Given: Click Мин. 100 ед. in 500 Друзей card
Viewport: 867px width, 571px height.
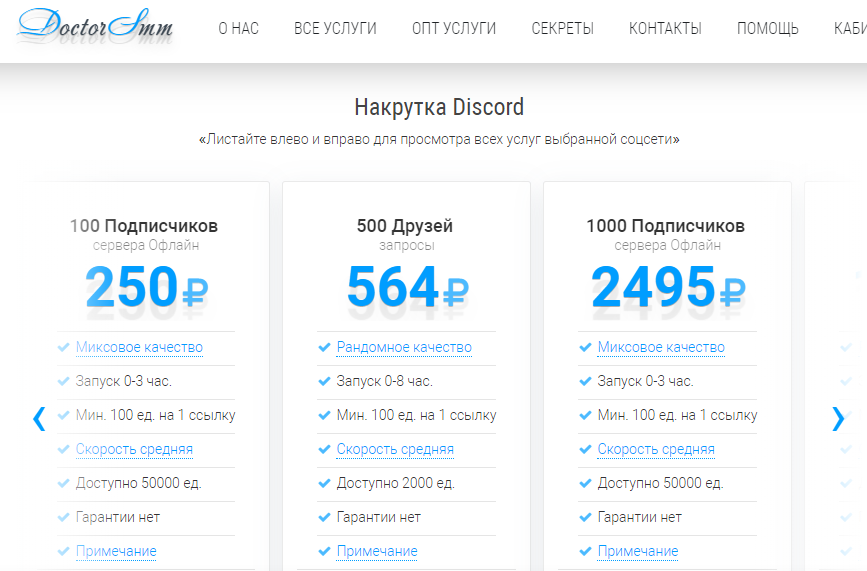Looking at the screenshot, I should pyautogui.click(x=416, y=415).
